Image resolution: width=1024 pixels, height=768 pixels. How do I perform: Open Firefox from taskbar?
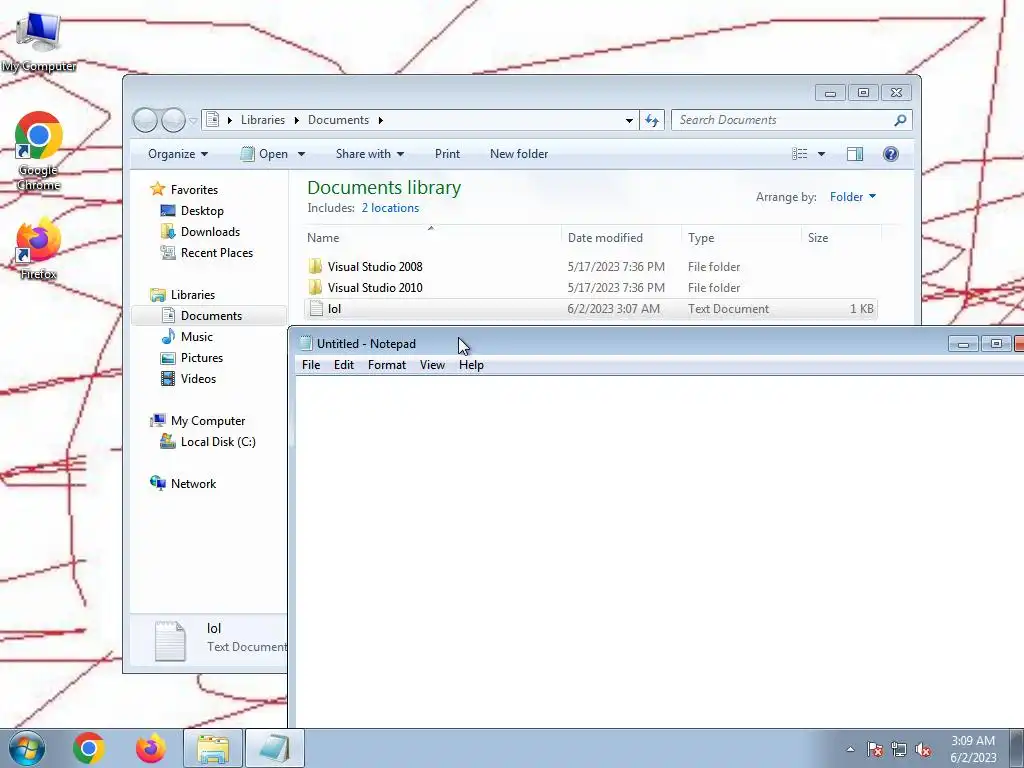pyautogui.click(x=151, y=748)
